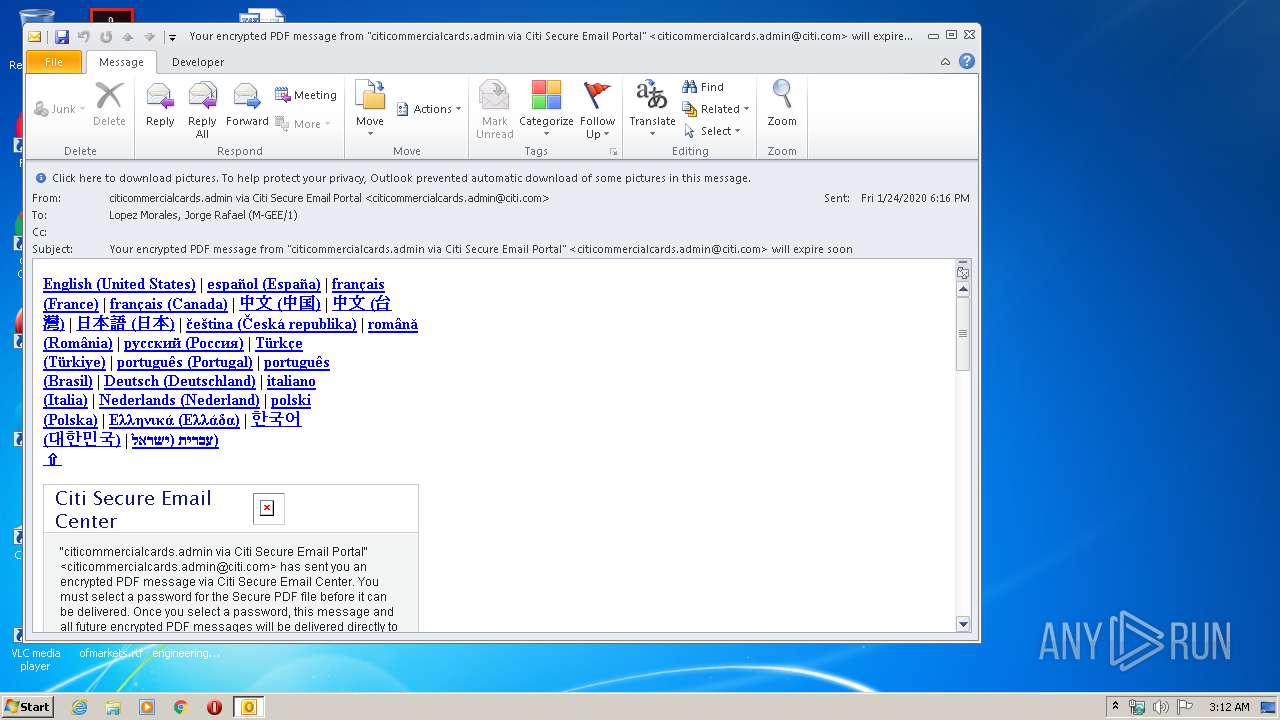Choose the español (España) link

point(264,284)
